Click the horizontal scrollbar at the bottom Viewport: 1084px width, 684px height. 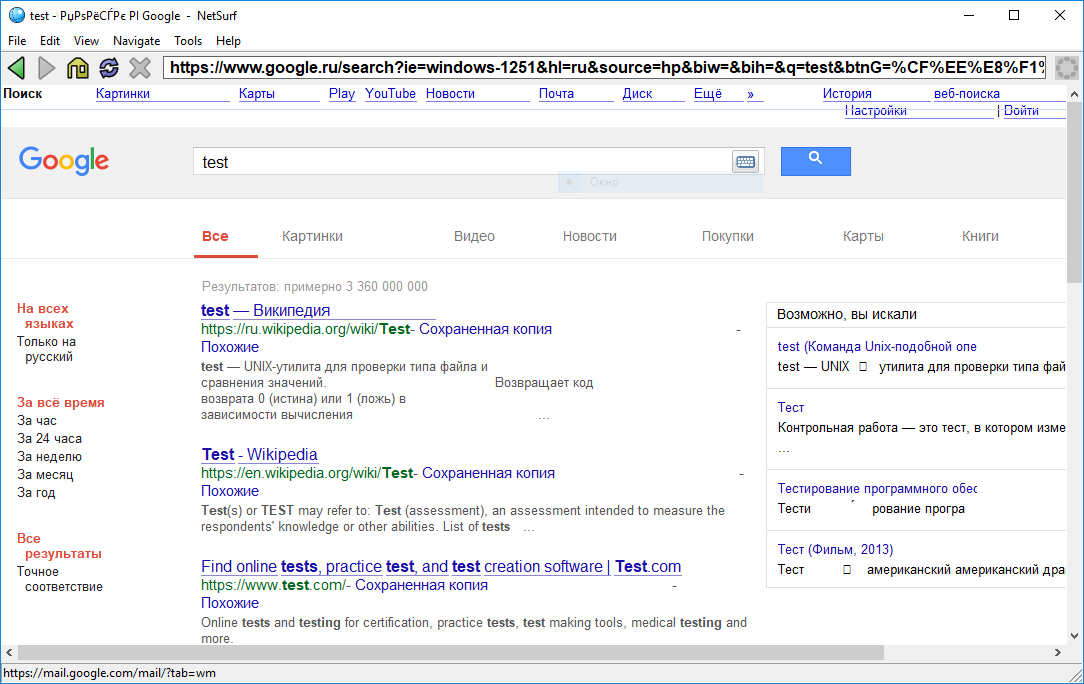pyautogui.click(x=450, y=653)
